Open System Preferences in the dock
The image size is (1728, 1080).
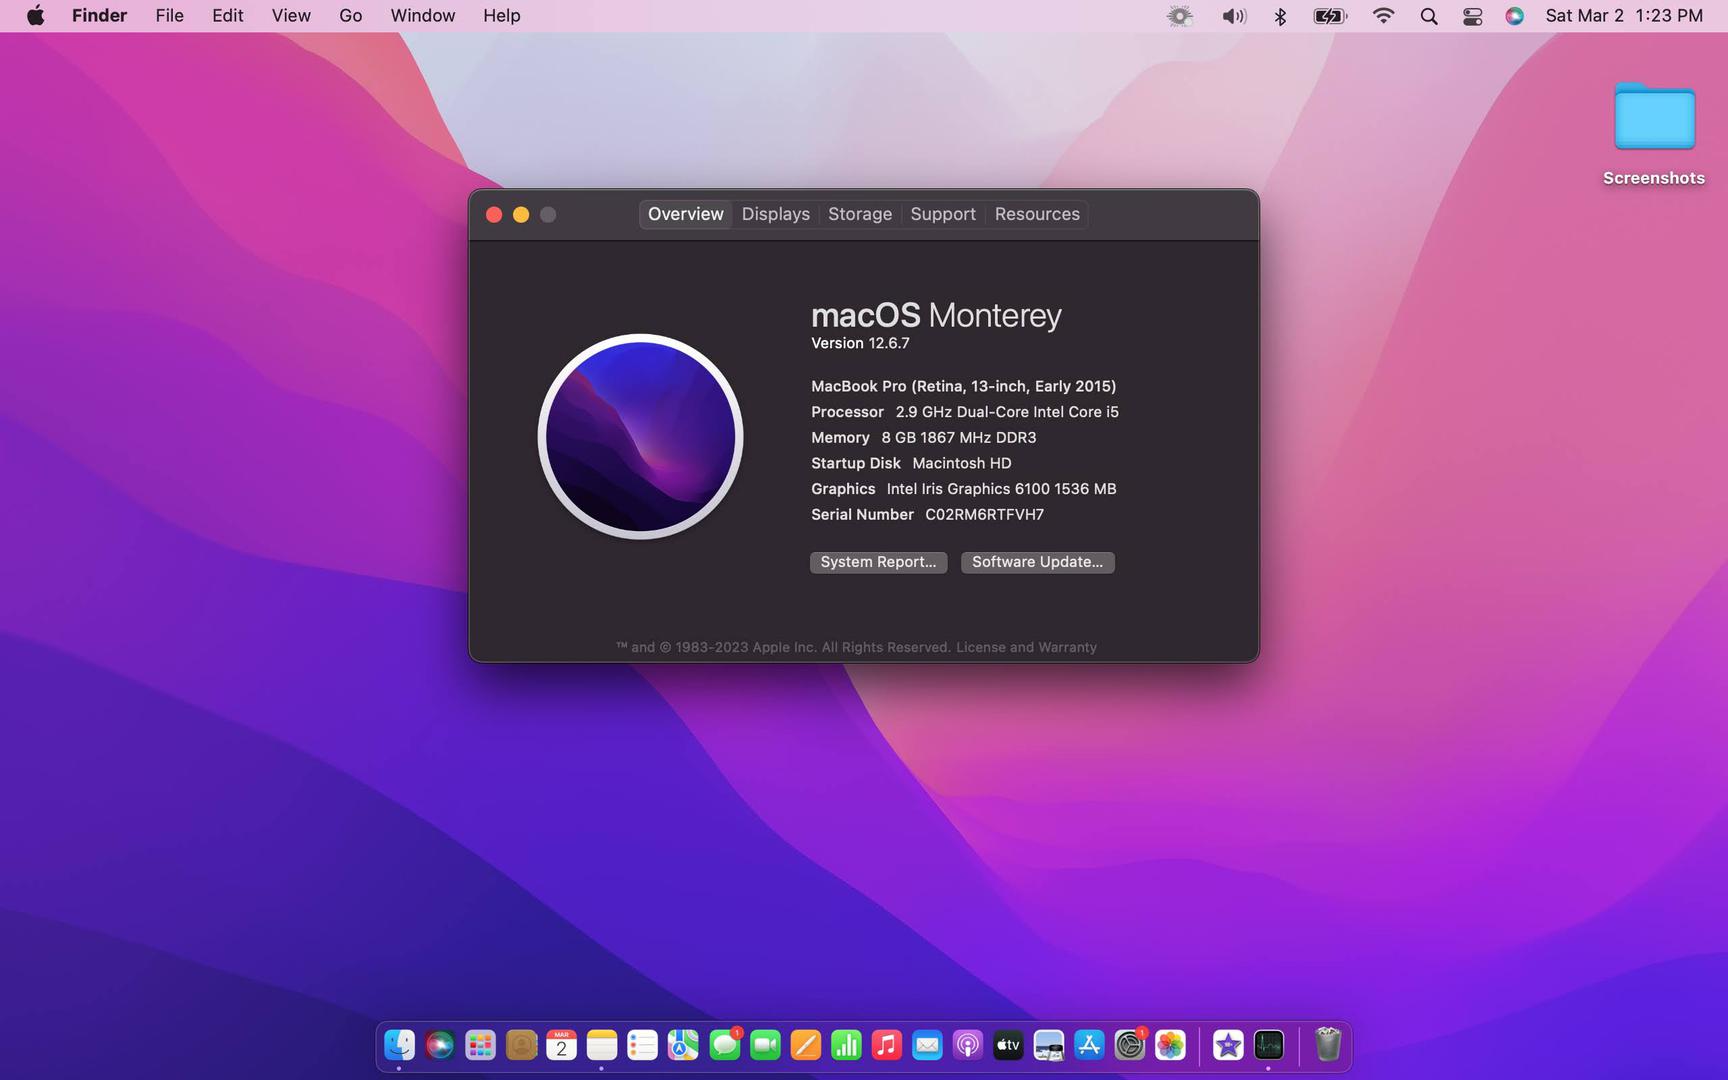(x=1130, y=1046)
